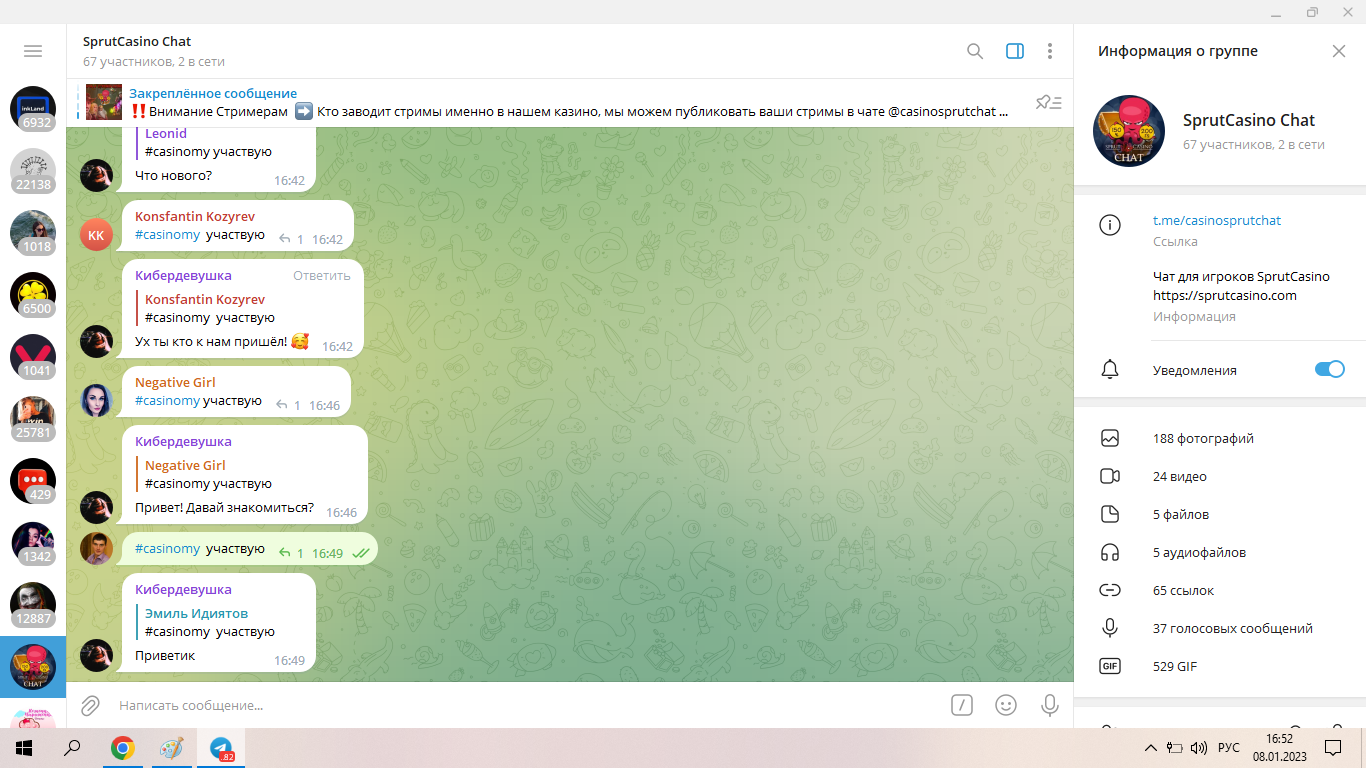Open the t.me/casinosprutchat link
The image size is (1366, 768).
click(x=1217, y=220)
